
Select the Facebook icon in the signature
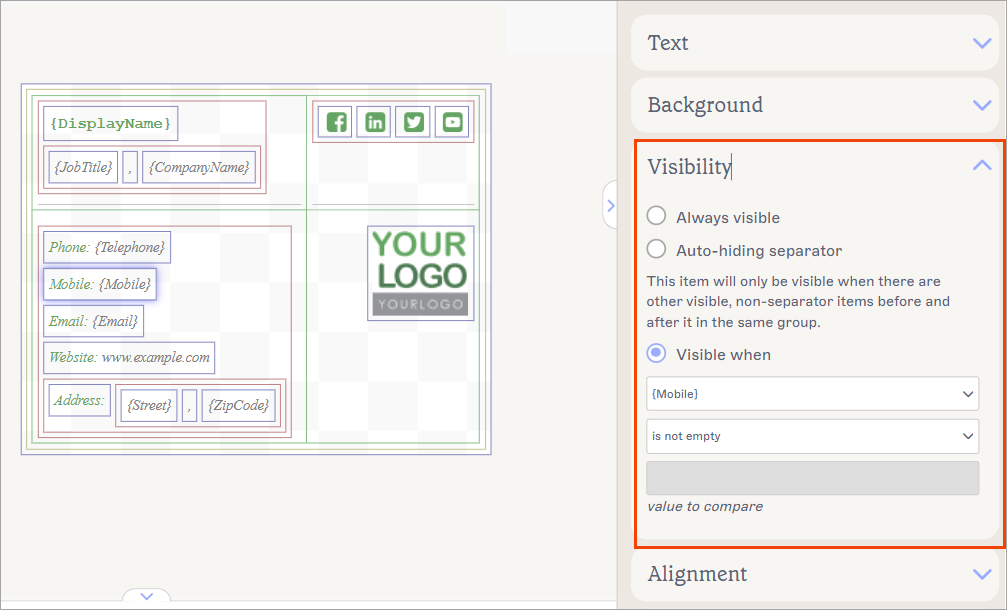(336, 122)
